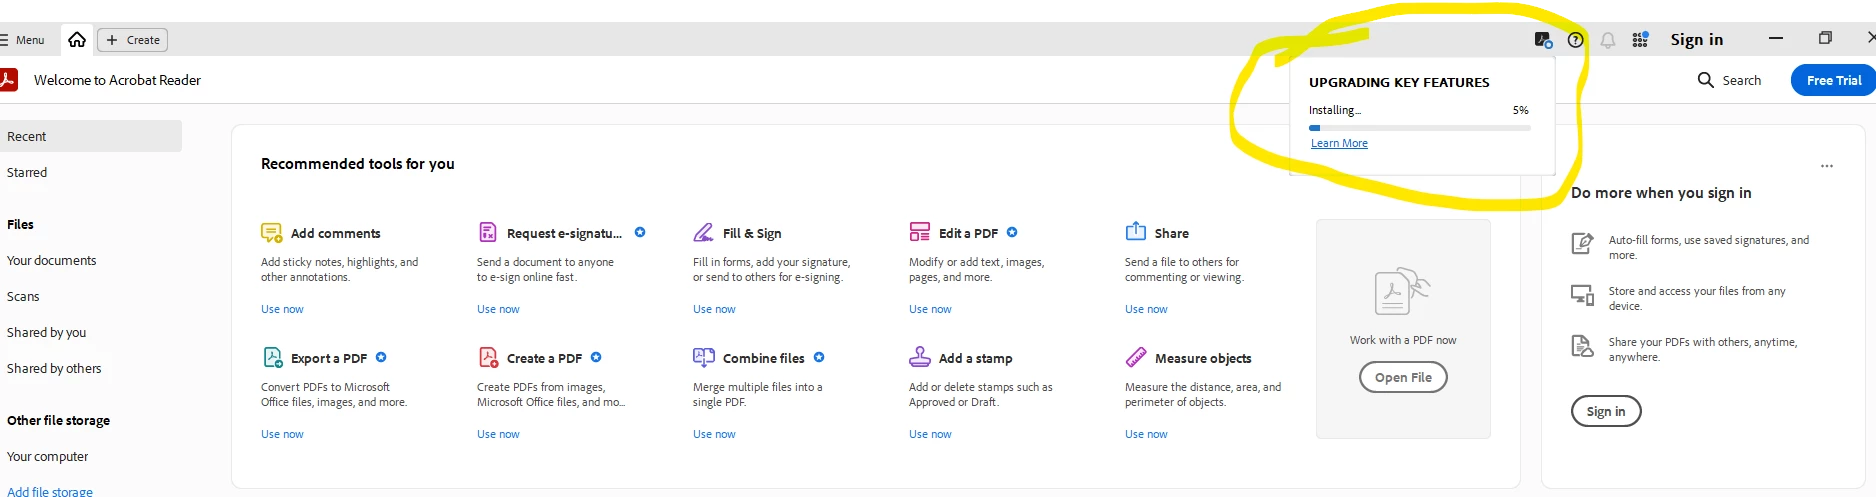The height and width of the screenshot is (497, 1876).
Task: Go to the Home icon tab
Action: pyautogui.click(x=77, y=40)
